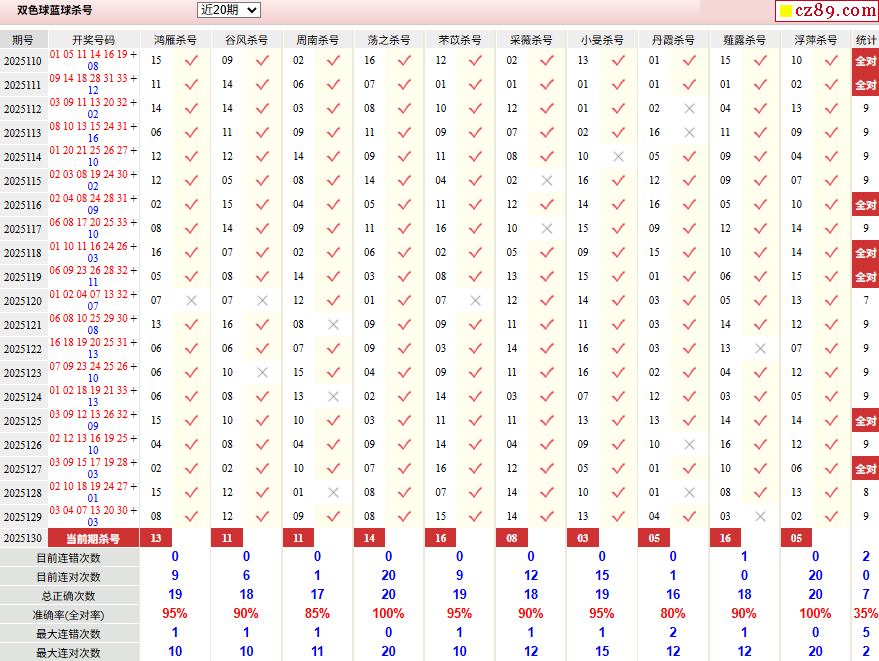Click the 周南杀号 column header
This screenshot has width=879, height=661.
[x=317, y=40]
